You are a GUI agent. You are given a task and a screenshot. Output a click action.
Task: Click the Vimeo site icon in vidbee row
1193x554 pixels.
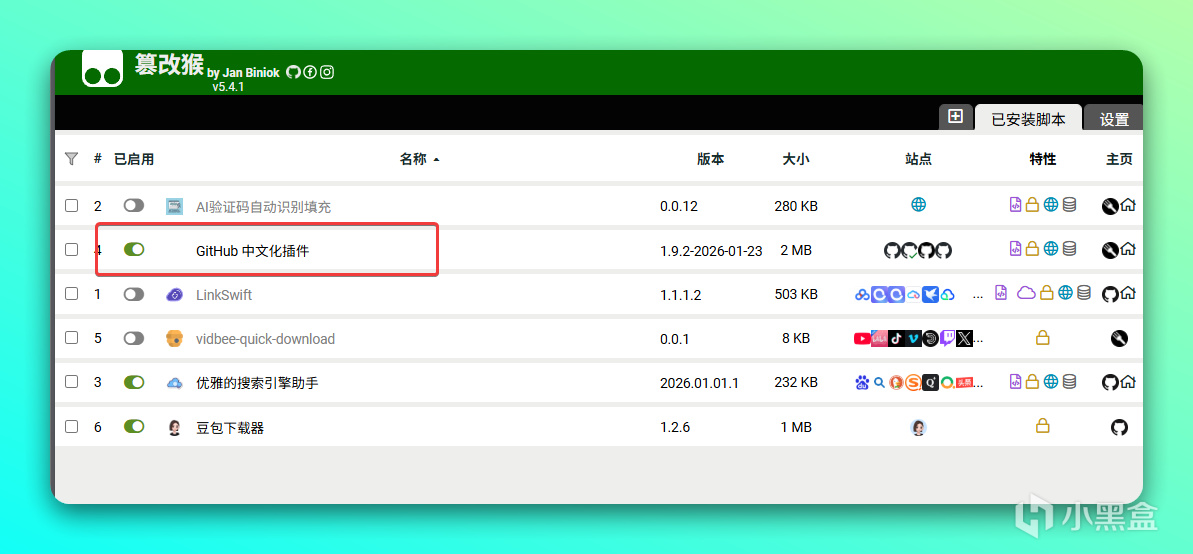914,339
